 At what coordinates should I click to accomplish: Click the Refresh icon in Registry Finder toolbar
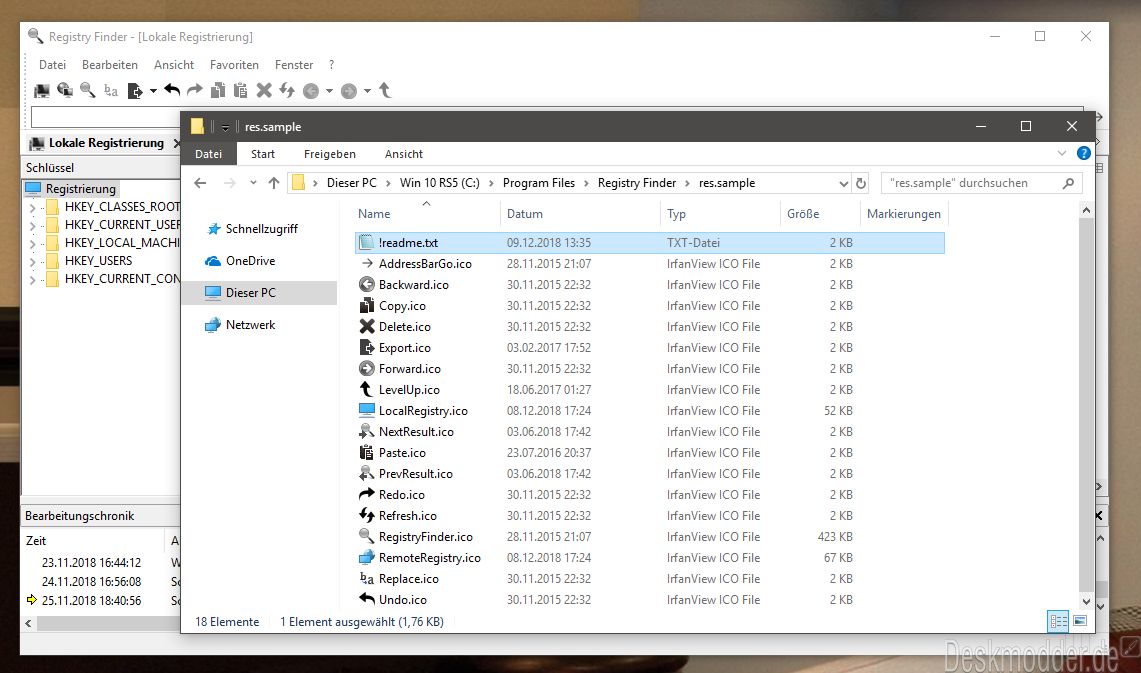[287, 90]
